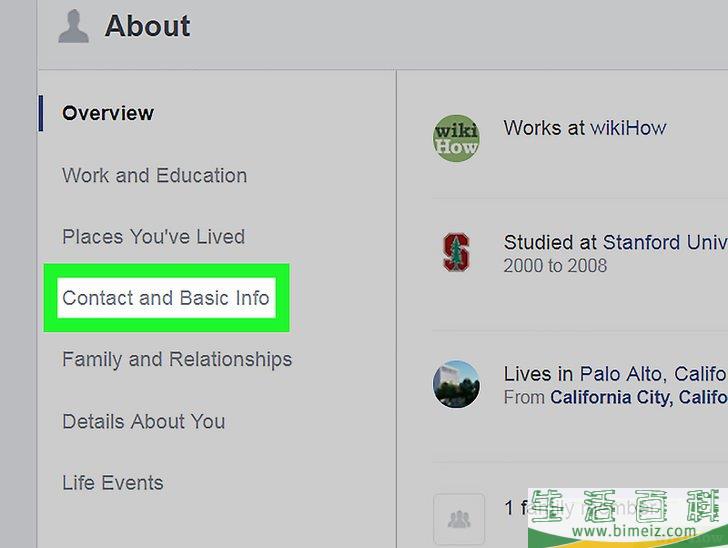Click the 2000 to 2008 date text
This screenshot has width=728, height=548.
point(555,266)
